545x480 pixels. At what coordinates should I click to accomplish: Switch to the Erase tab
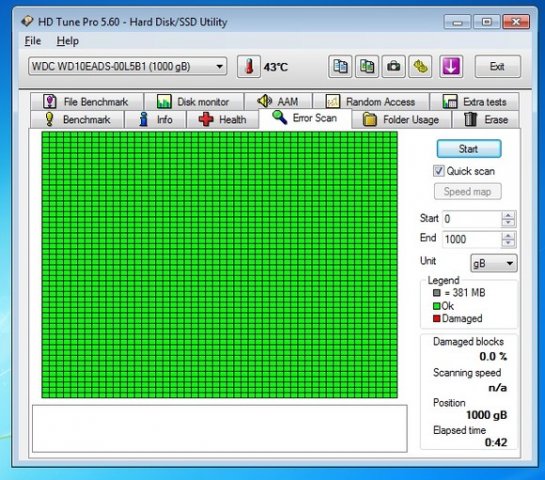pos(486,120)
